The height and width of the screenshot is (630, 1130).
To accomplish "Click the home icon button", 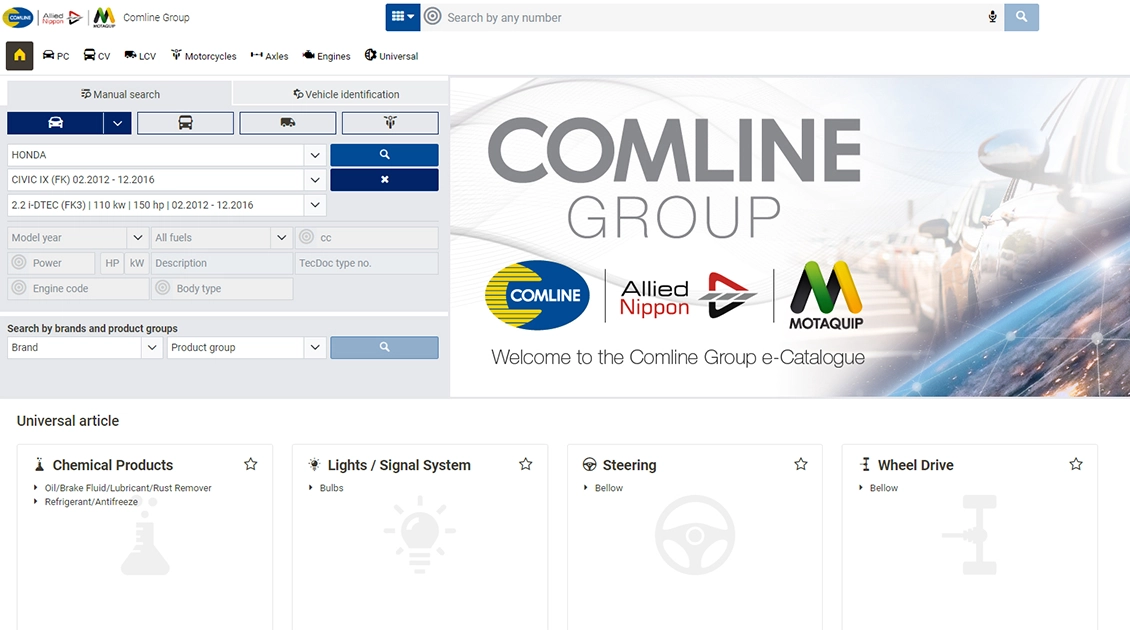I will tap(19, 56).
